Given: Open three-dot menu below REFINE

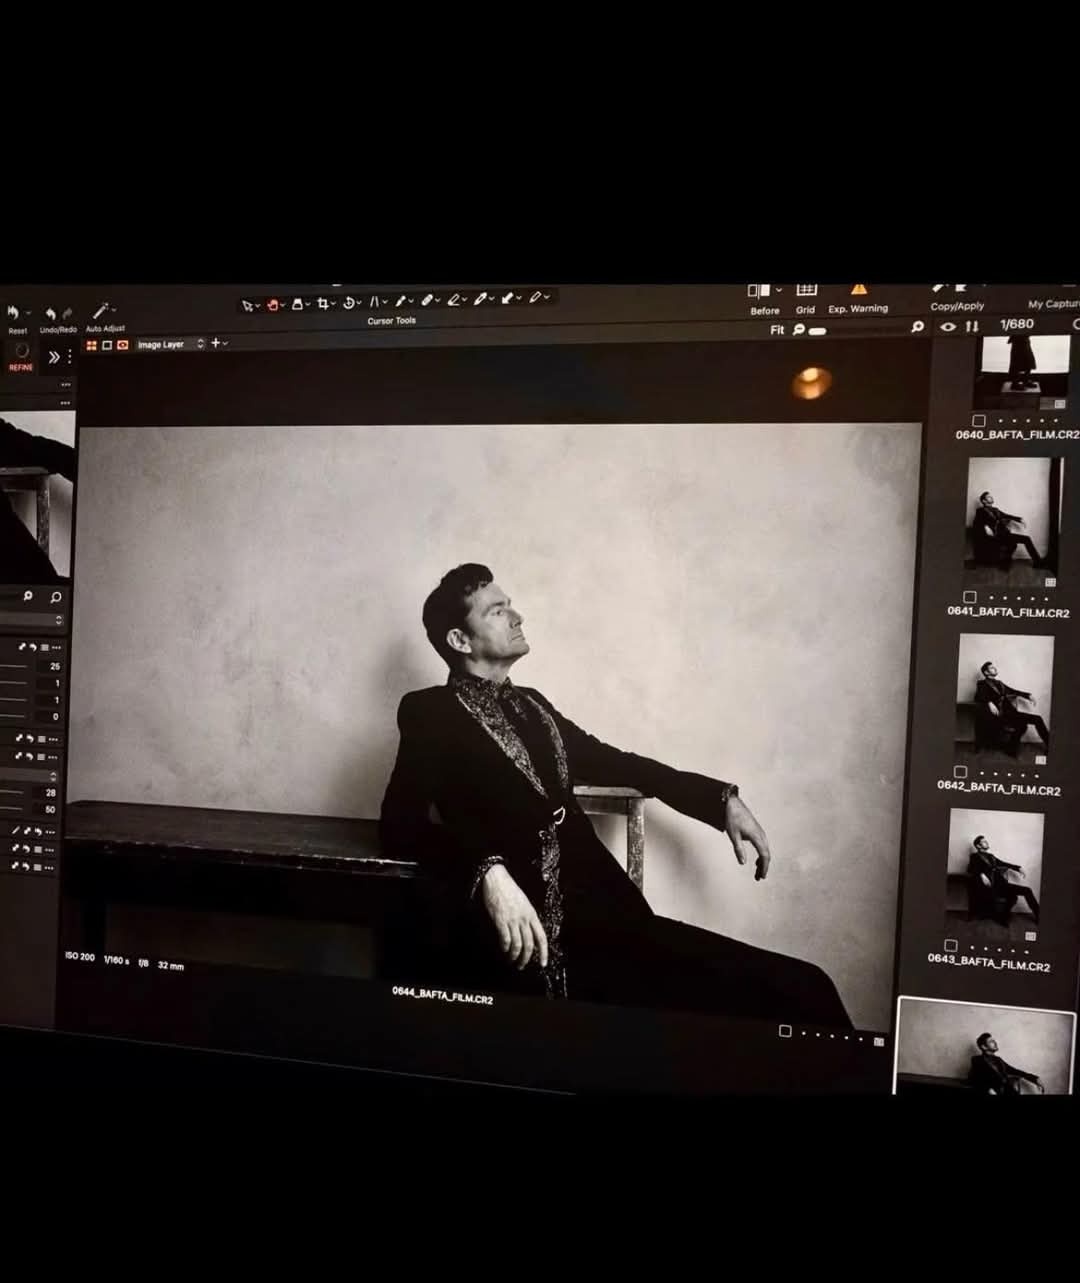Looking at the screenshot, I should [x=66, y=384].
